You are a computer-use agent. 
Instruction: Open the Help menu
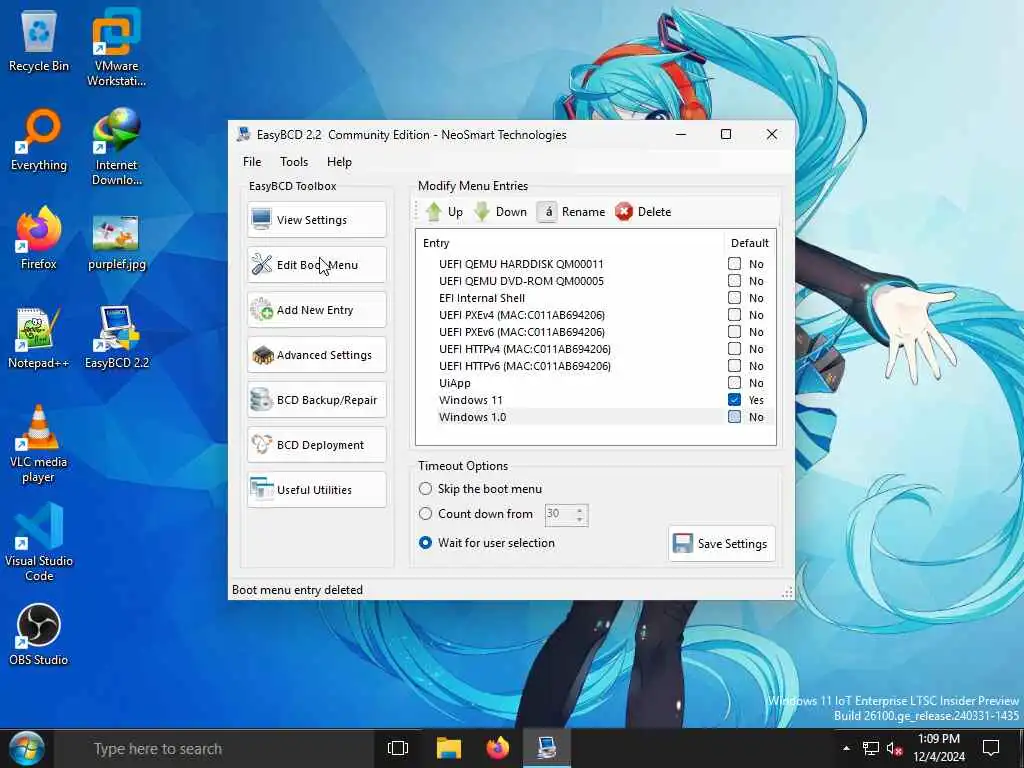pos(339,162)
